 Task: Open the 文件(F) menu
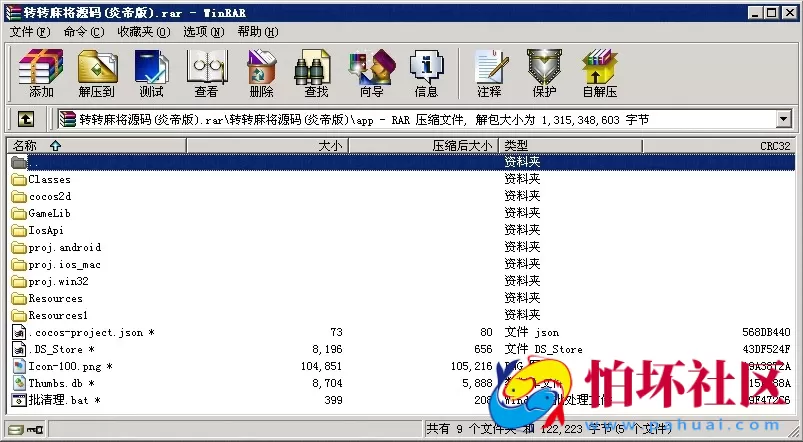coord(30,32)
